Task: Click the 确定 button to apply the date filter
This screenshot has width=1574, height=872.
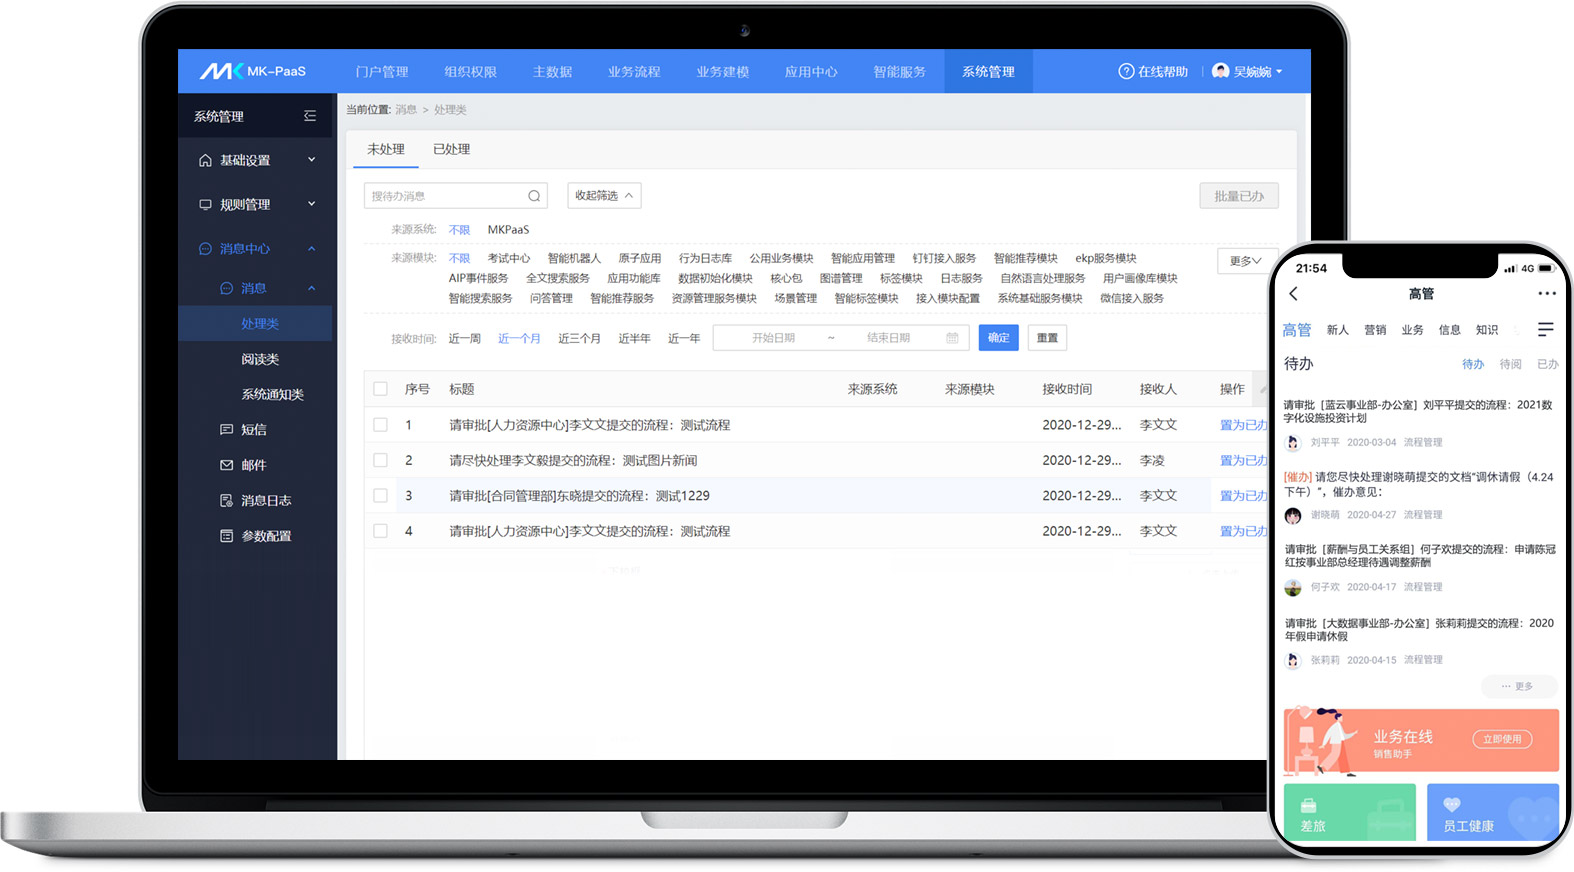Action: [998, 338]
